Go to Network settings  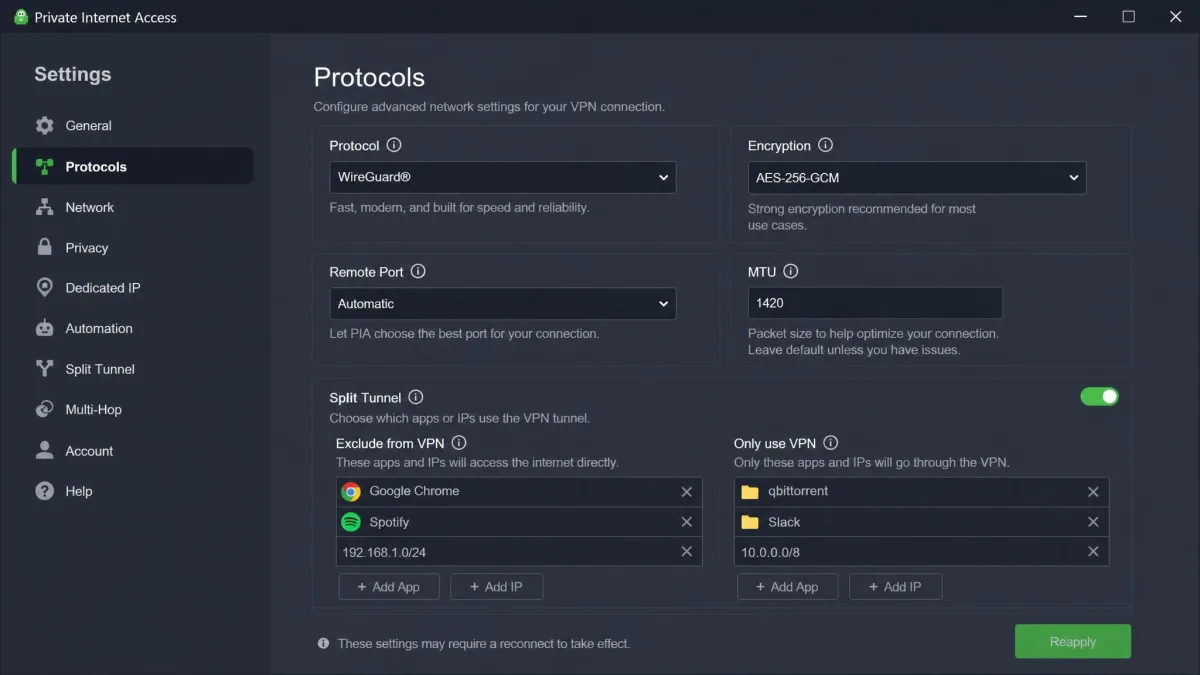pyautogui.click(x=132, y=207)
